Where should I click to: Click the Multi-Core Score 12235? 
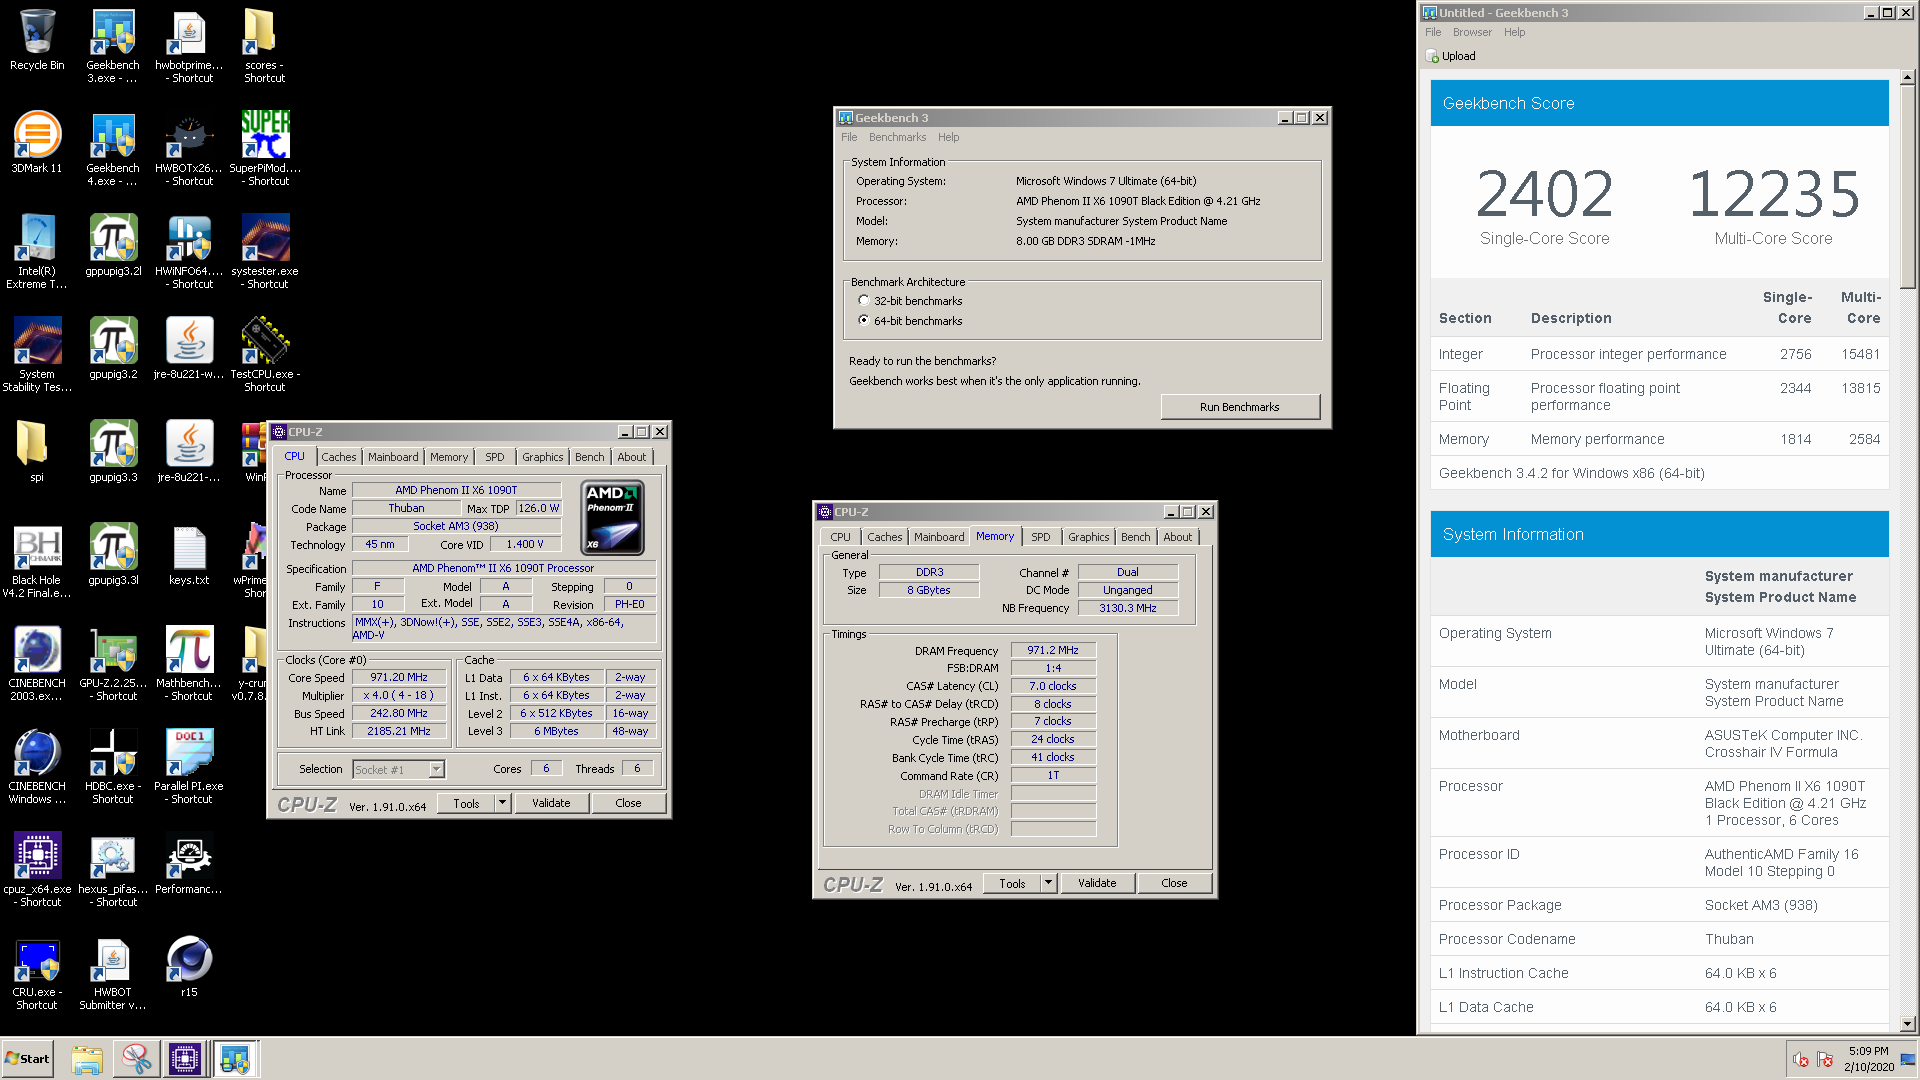pyautogui.click(x=1774, y=194)
